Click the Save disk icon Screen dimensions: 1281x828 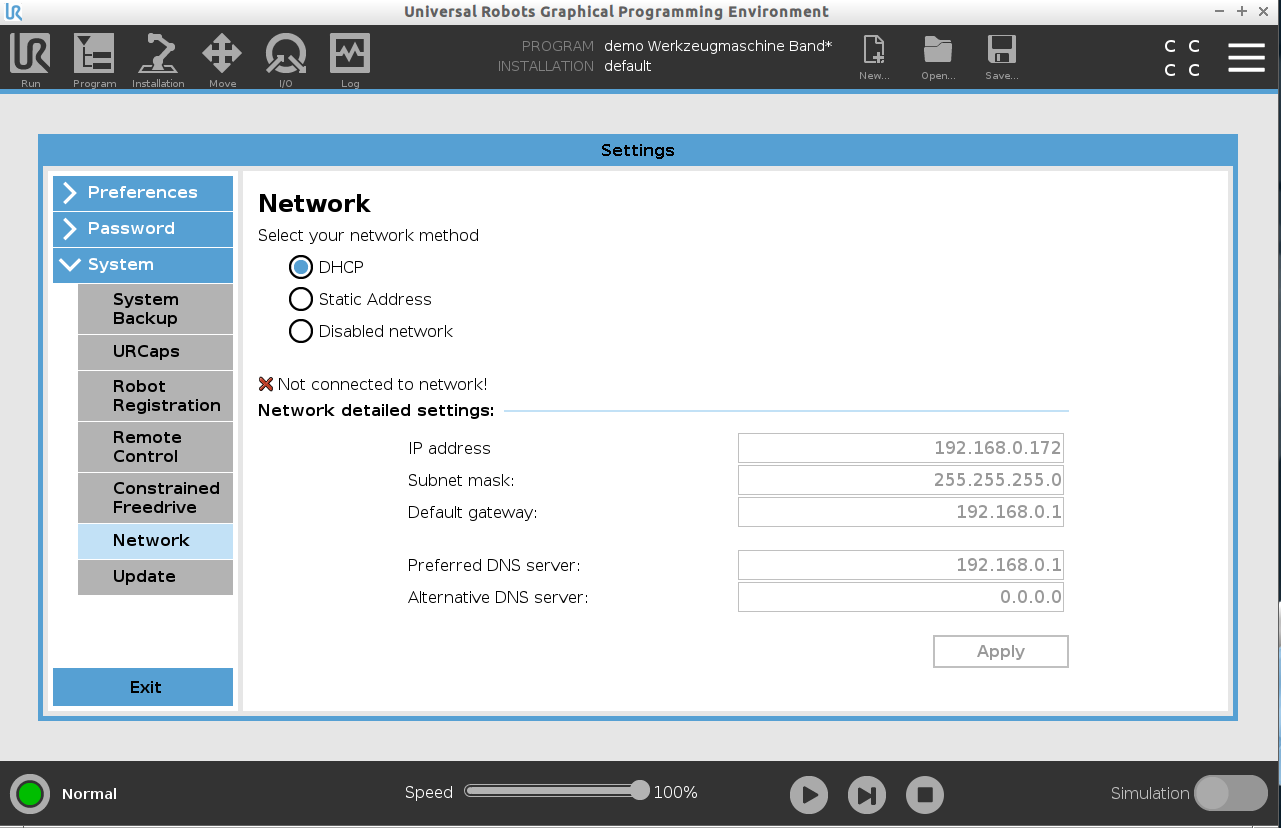1001,52
